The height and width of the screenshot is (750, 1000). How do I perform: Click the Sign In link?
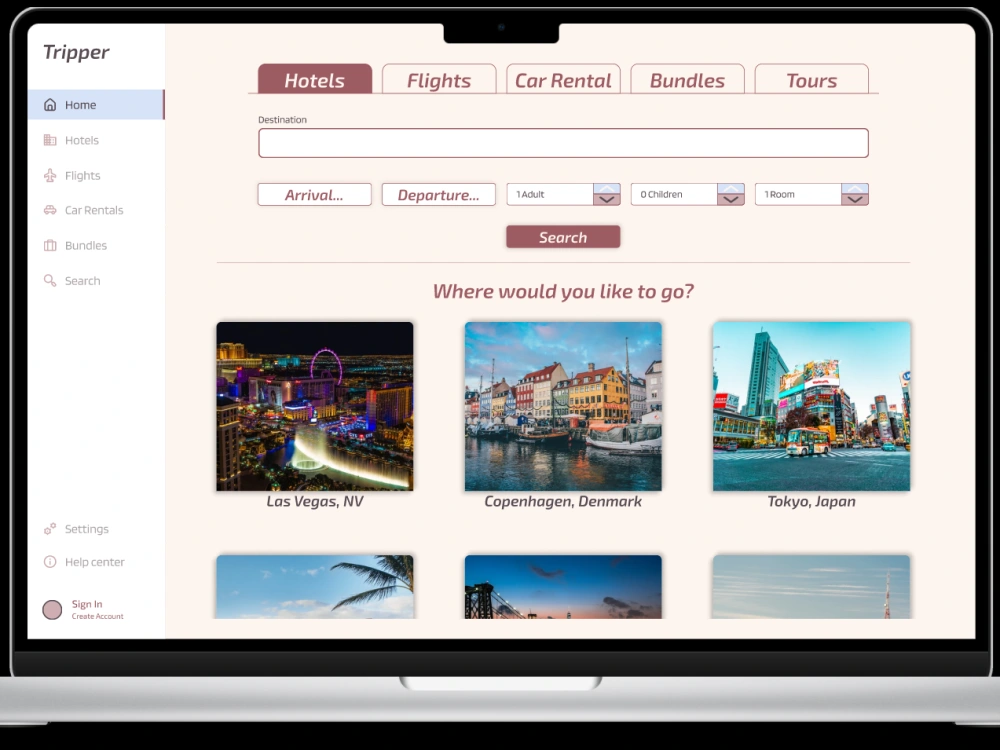tap(87, 604)
